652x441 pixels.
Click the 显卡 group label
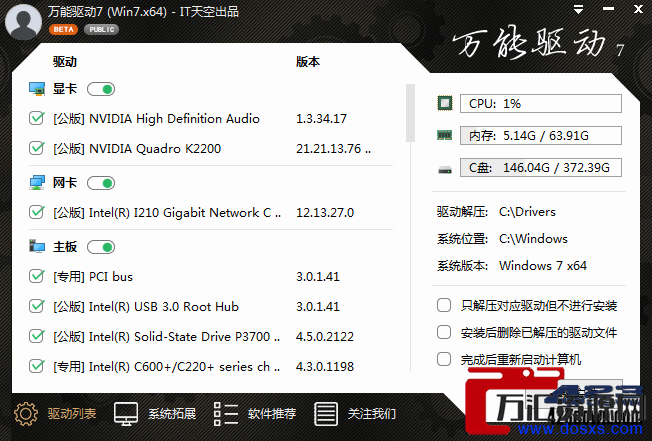pos(65,89)
